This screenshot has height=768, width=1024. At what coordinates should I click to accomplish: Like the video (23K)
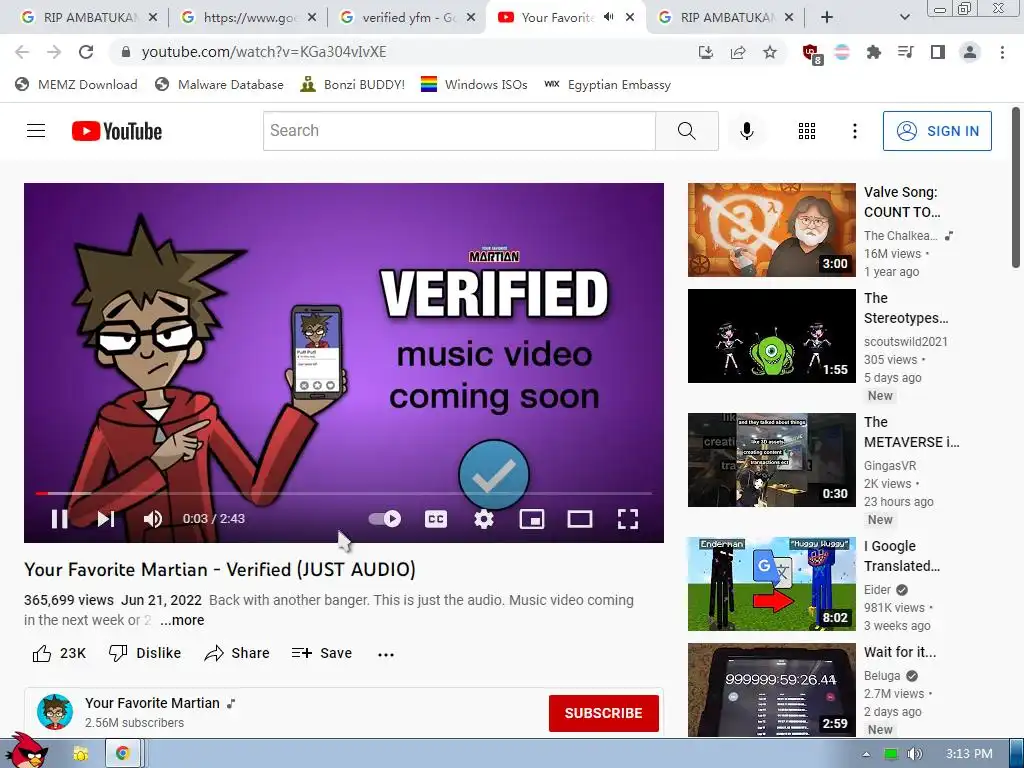59,653
